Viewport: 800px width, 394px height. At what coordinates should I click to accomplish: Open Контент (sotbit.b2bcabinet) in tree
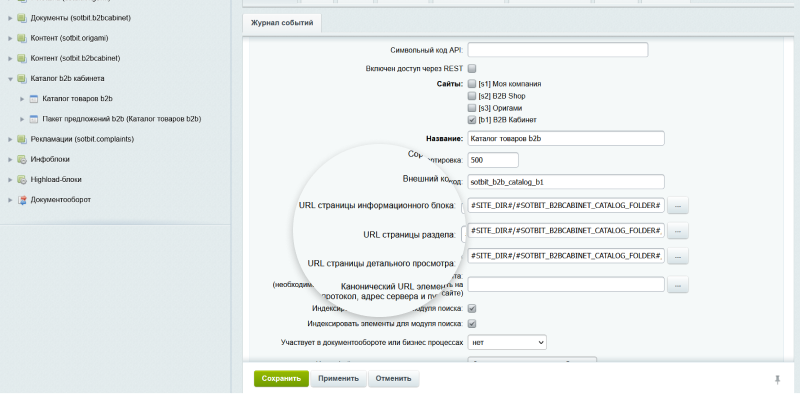tap(75, 59)
